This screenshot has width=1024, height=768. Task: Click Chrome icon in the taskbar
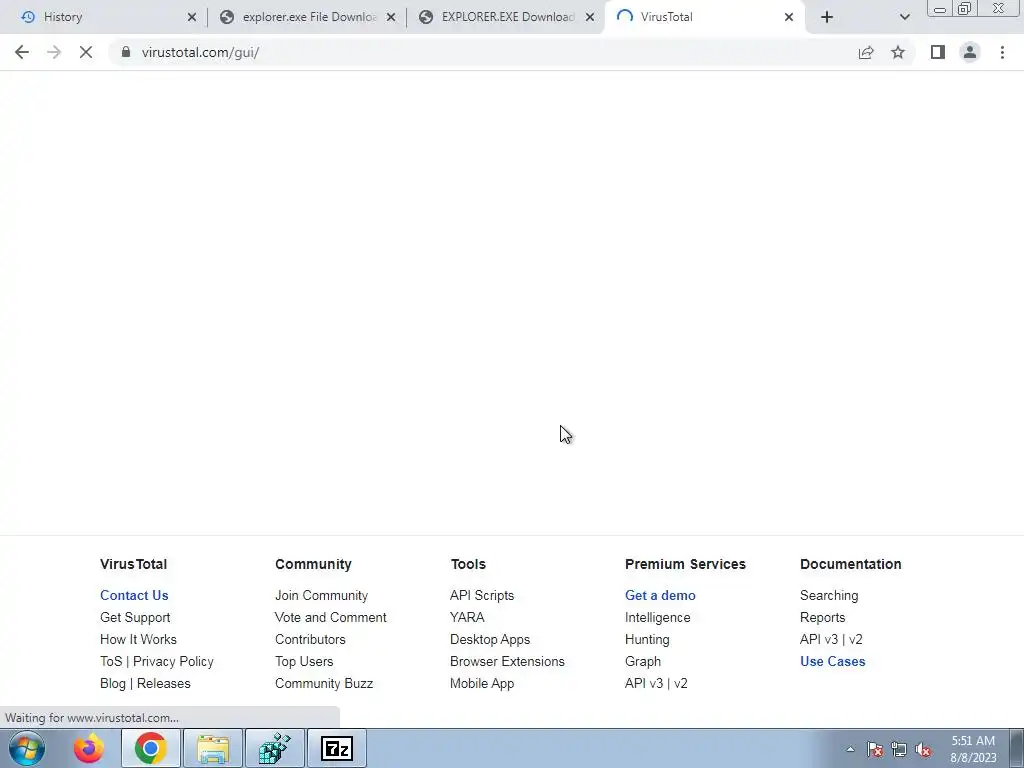click(x=150, y=748)
